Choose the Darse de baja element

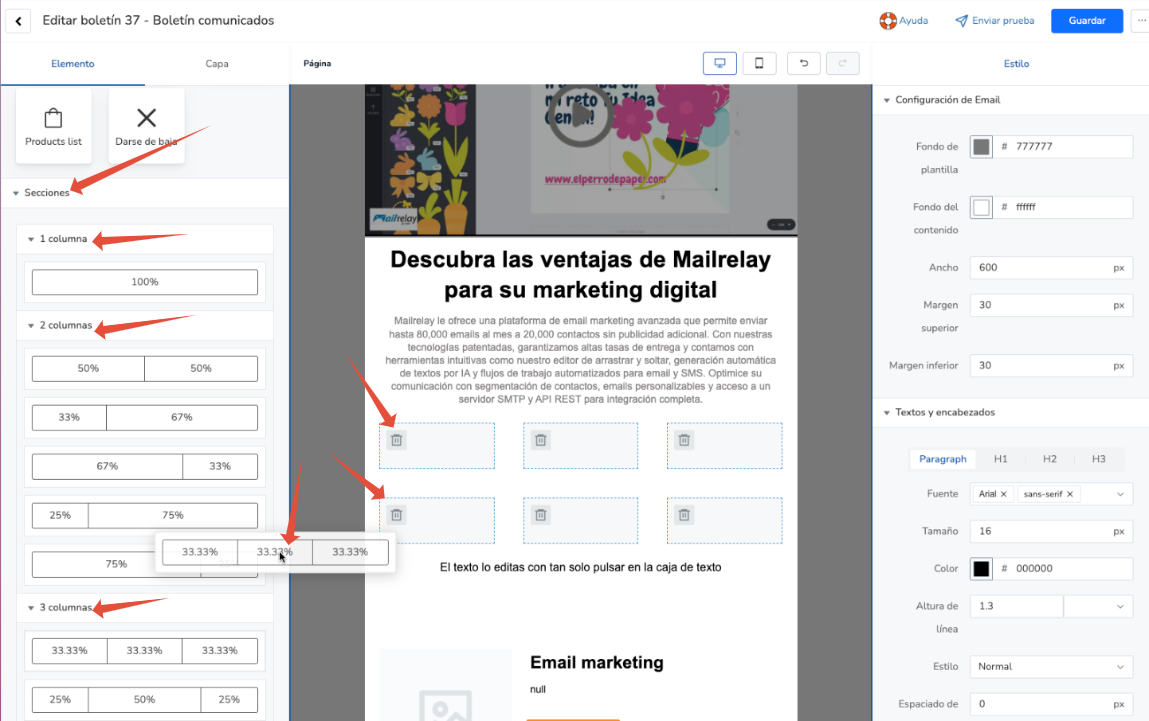147,126
